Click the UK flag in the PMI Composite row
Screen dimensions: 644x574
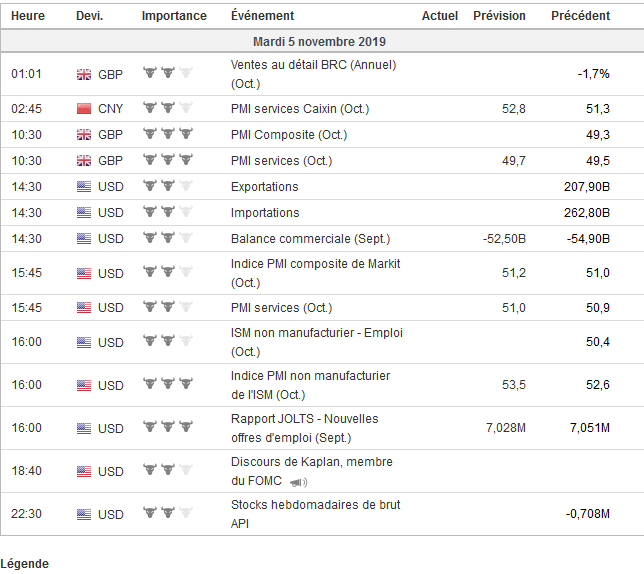[84, 135]
